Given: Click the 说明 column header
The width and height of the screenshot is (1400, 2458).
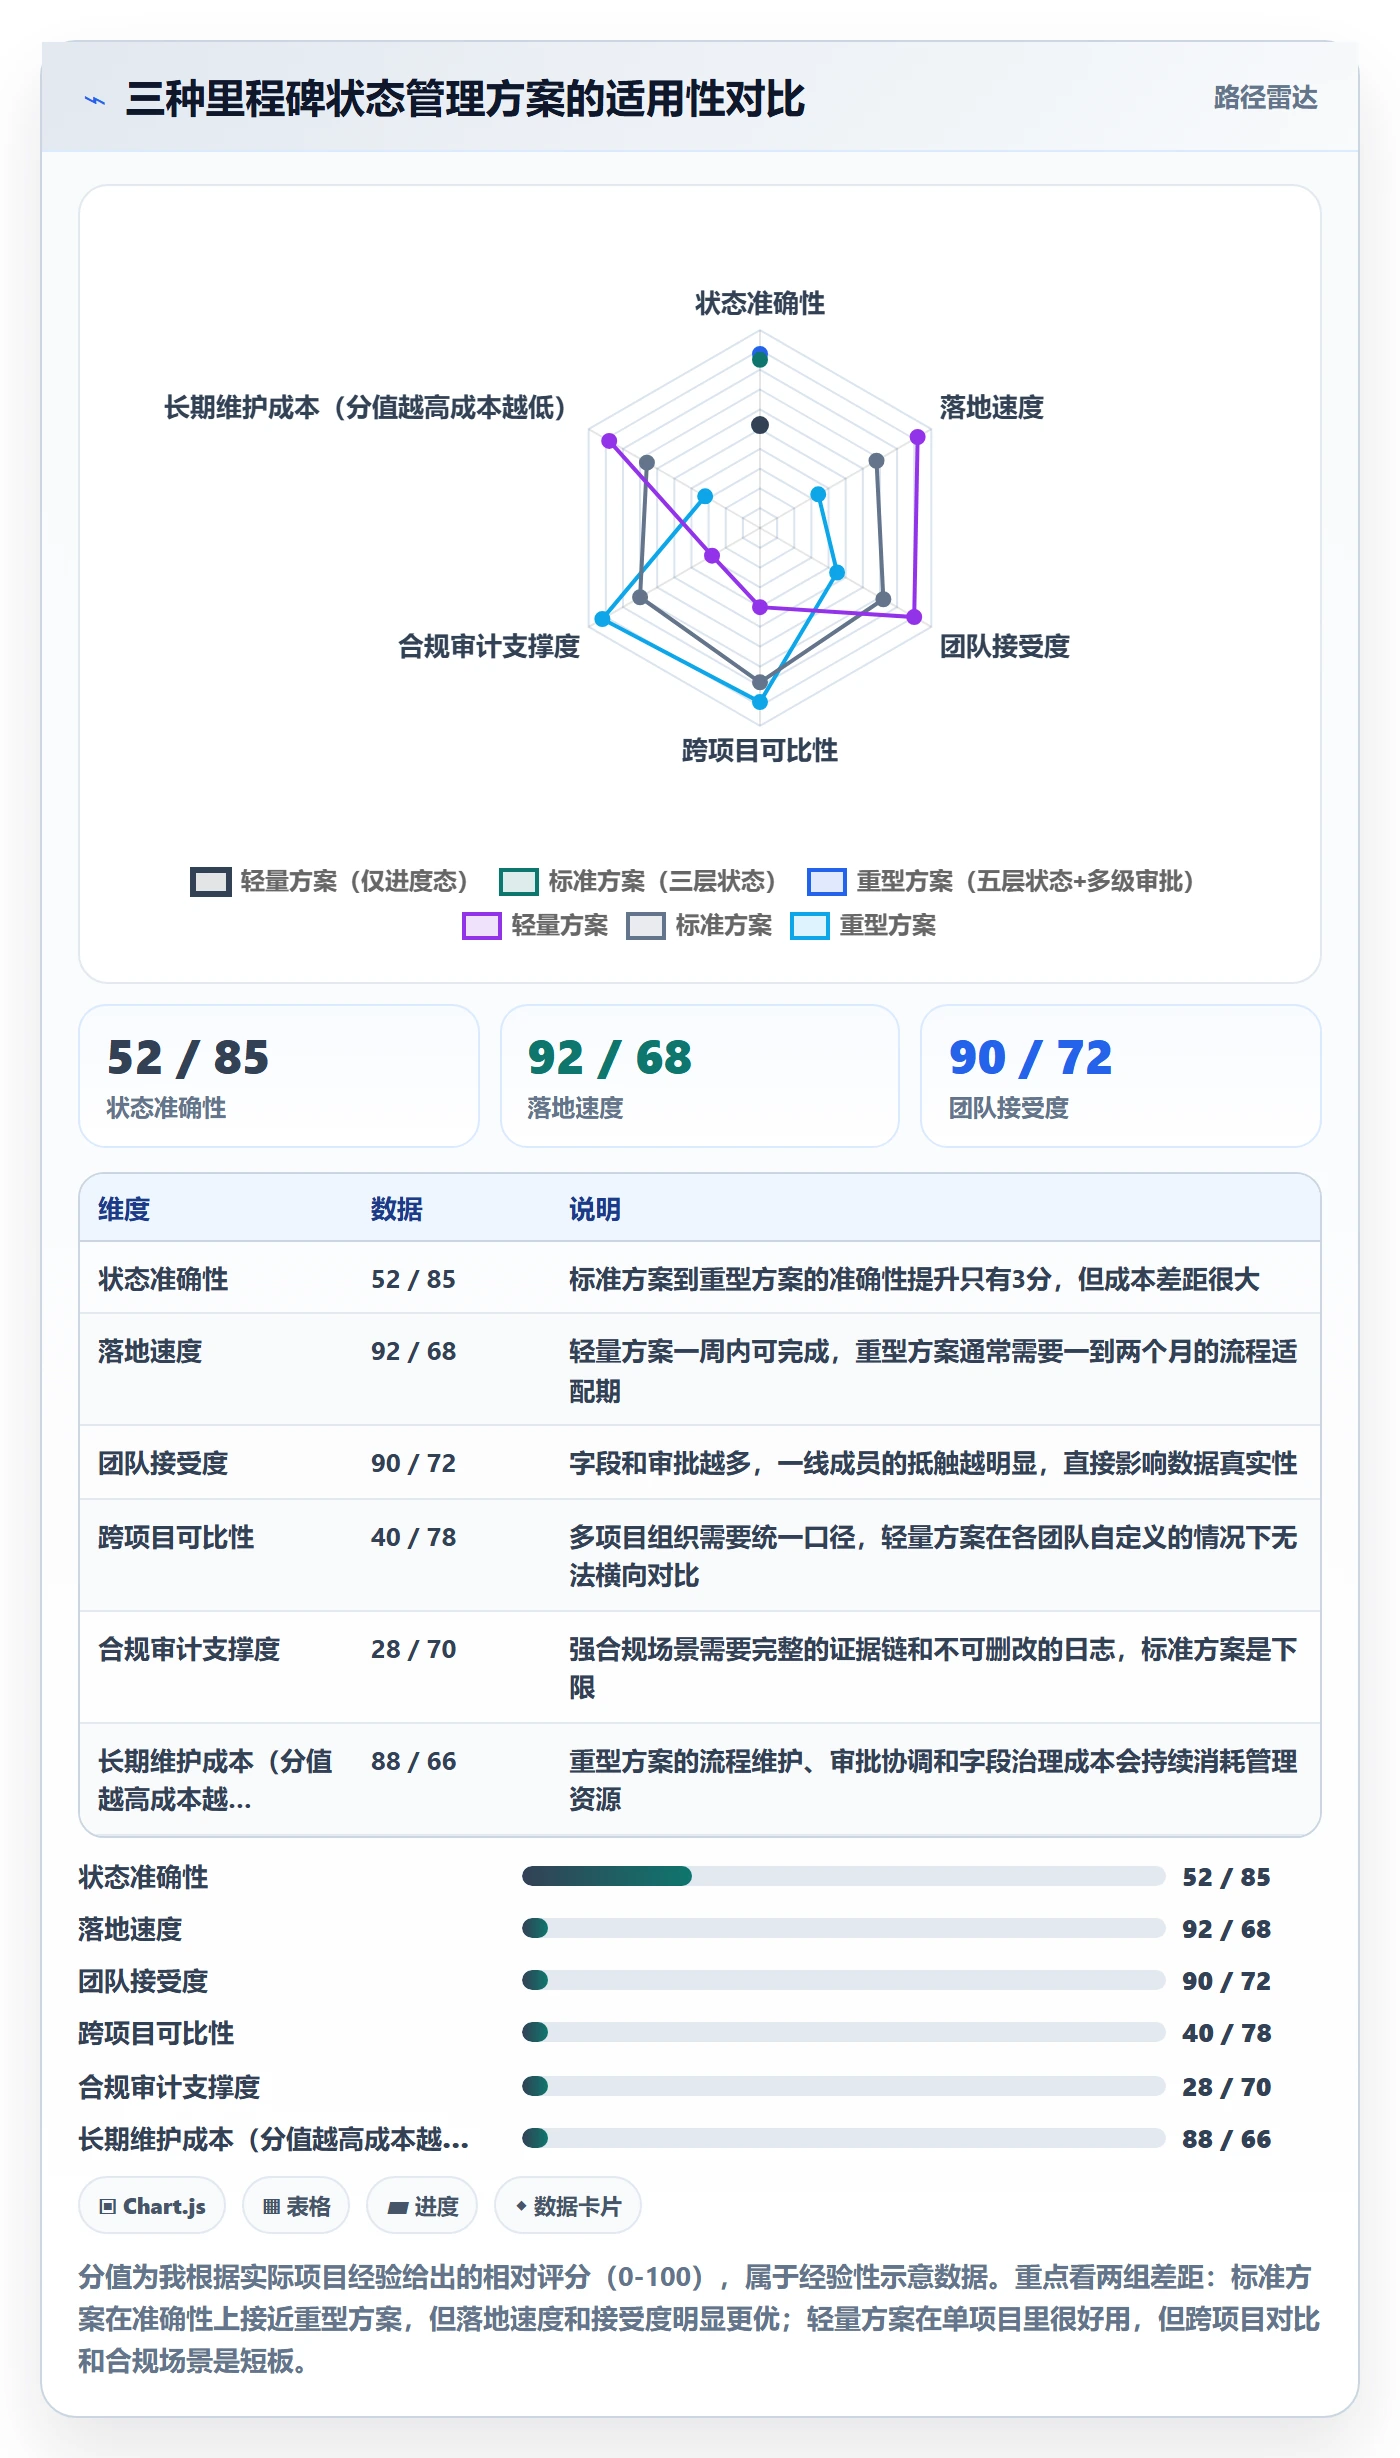Looking at the screenshot, I should click(595, 1209).
